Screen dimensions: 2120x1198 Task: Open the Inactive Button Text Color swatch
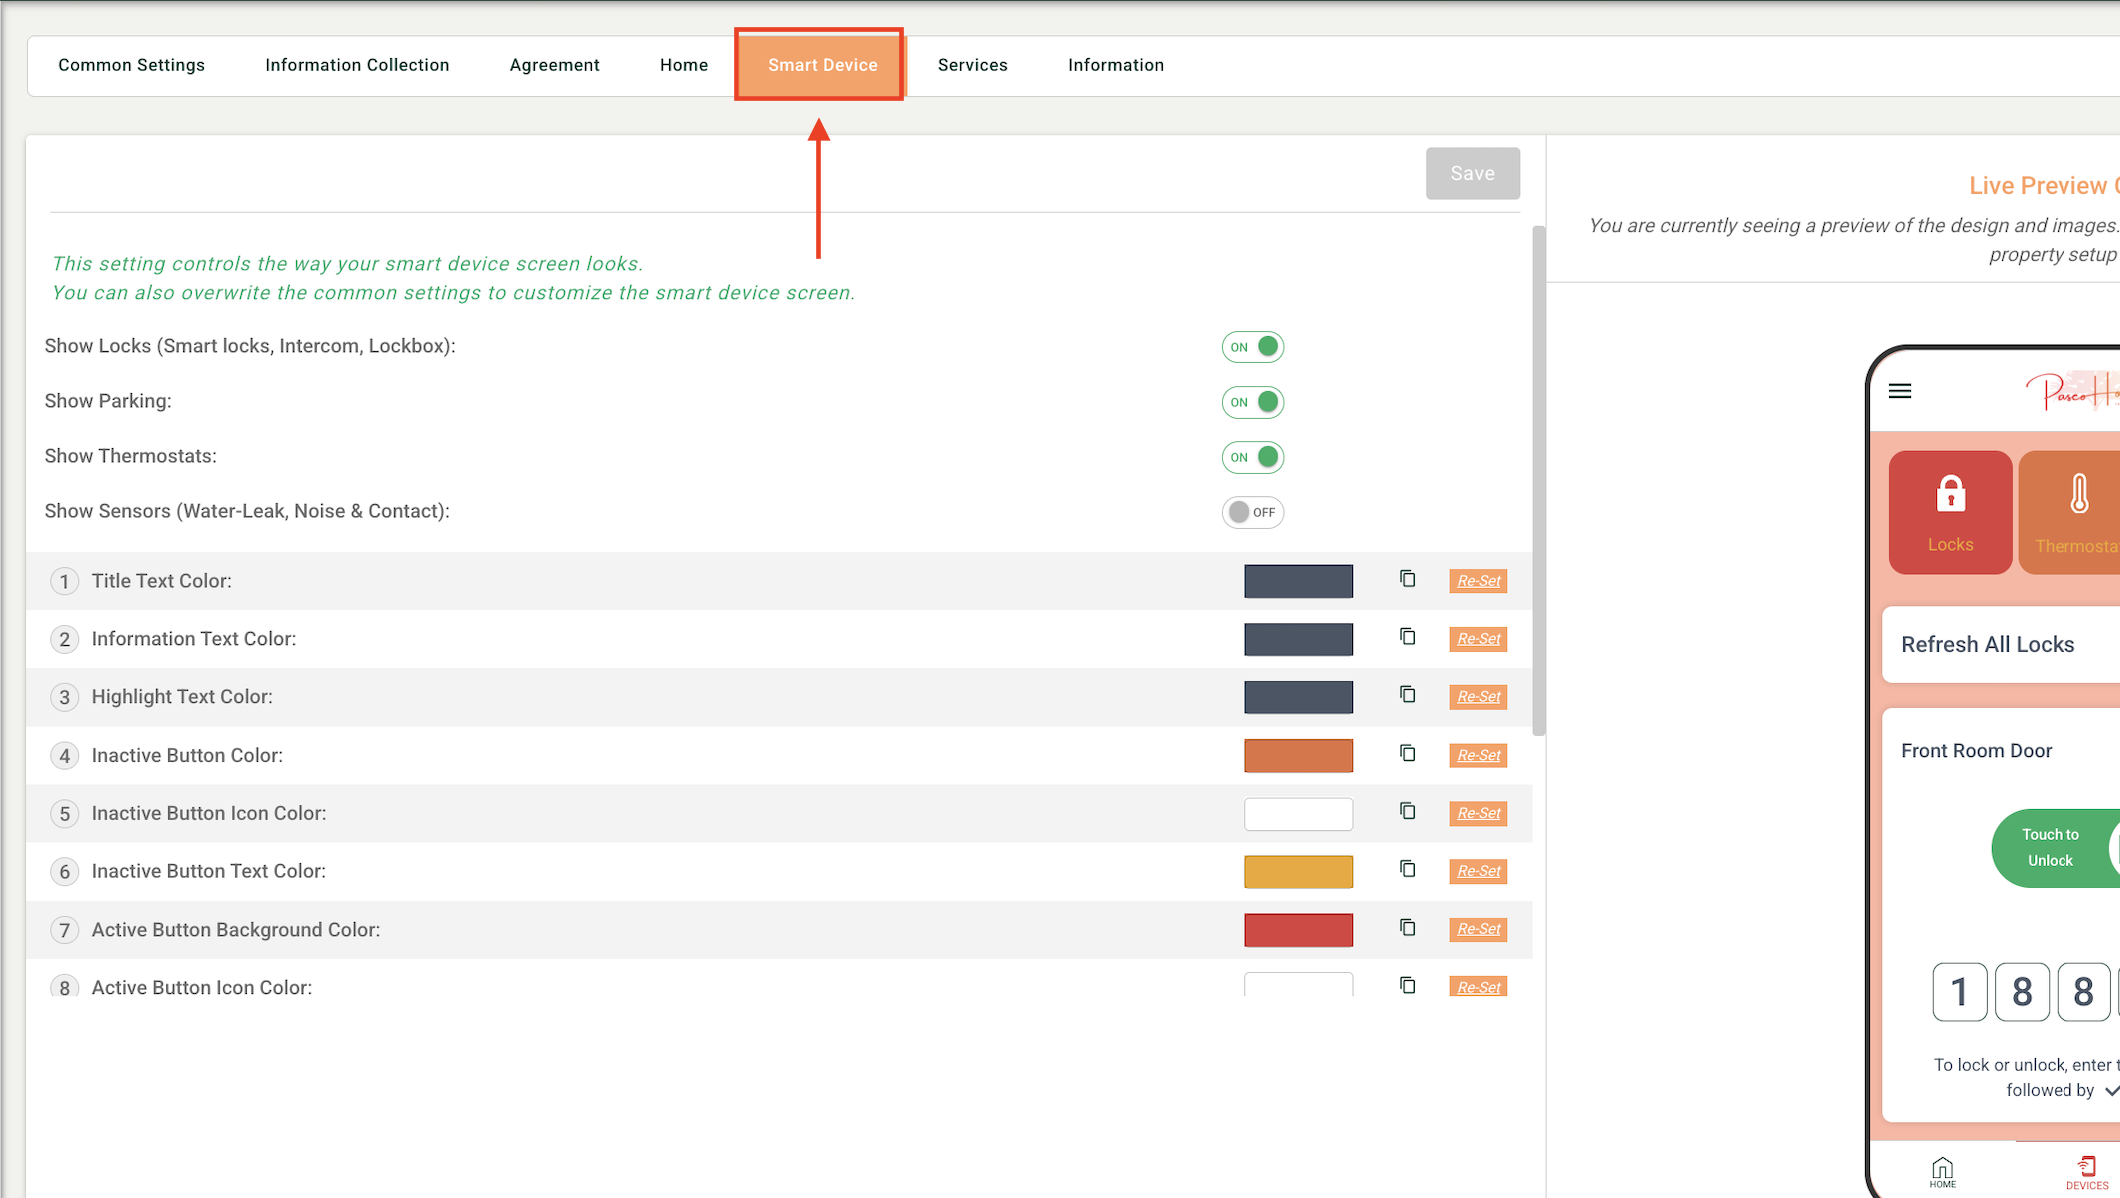point(1298,871)
